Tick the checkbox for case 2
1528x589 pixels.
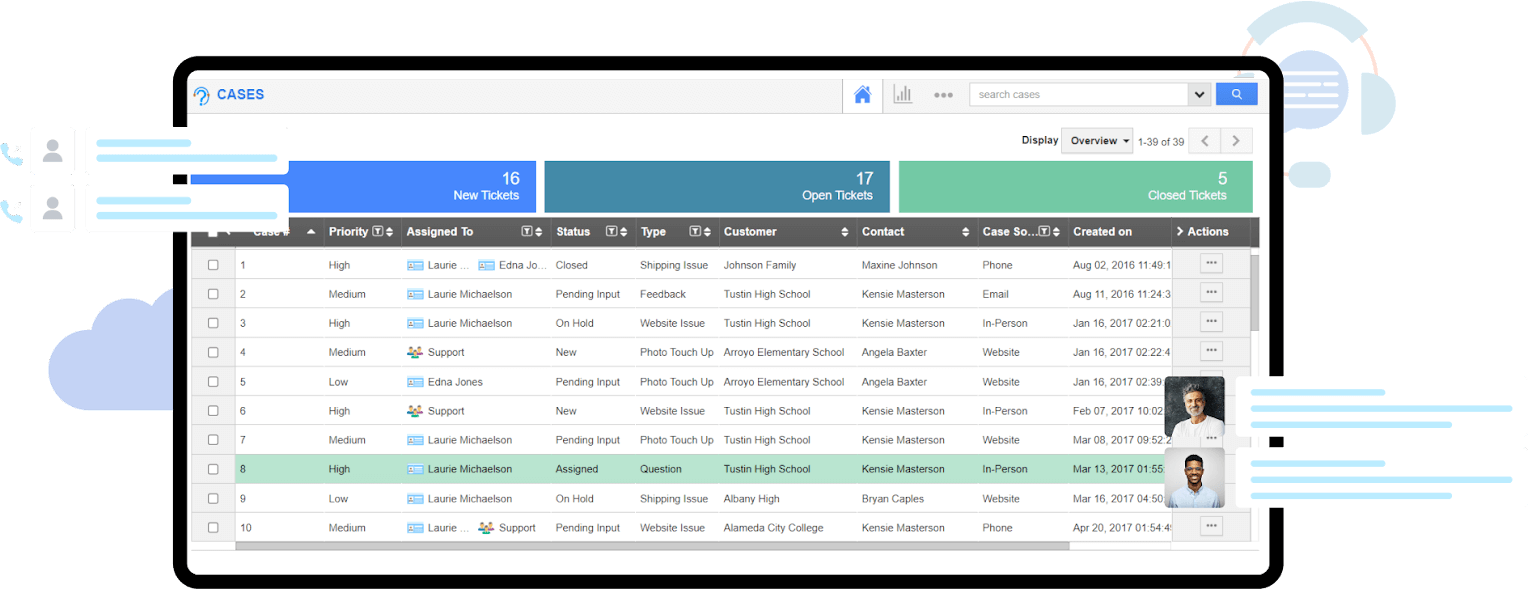click(x=213, y=294)
